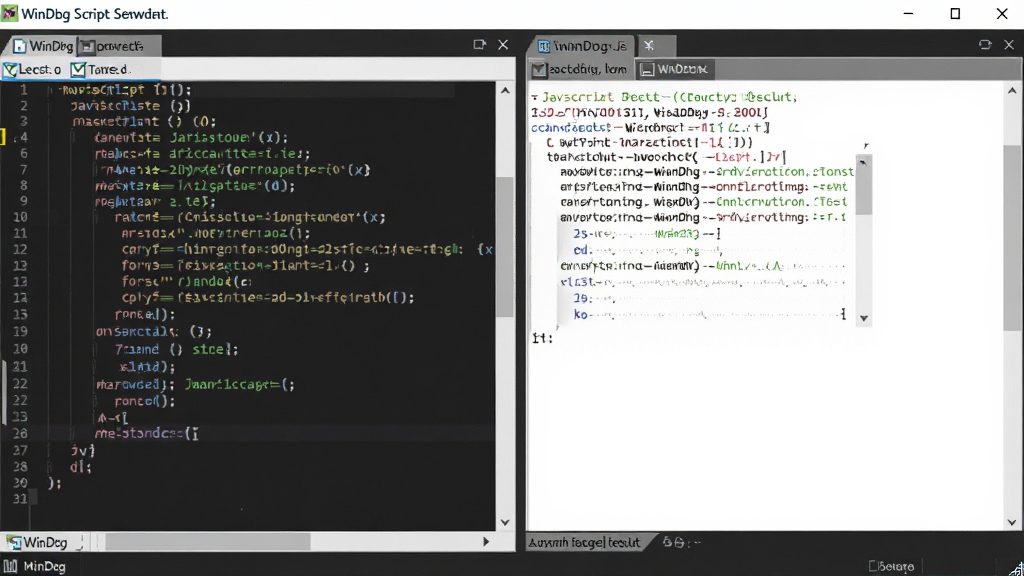
Task: Click the resize grip in bottom-right corner
Action: pyautogui.click(x=1016, y=568)
